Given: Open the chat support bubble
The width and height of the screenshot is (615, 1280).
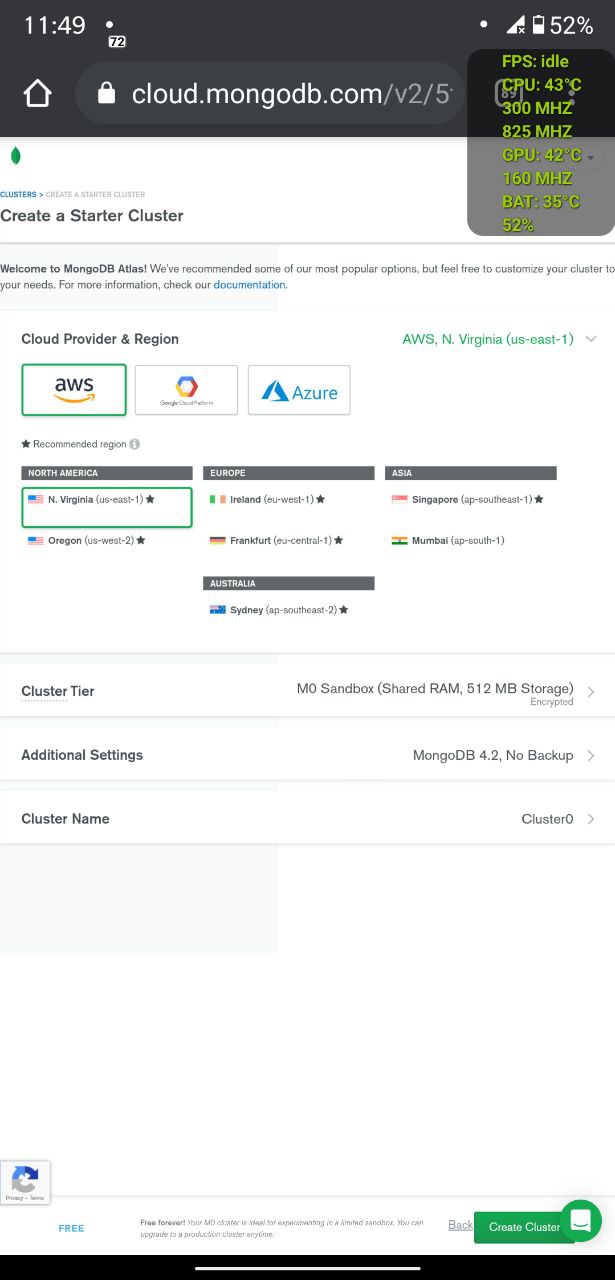Looking at the screenshot, I should (581, 1221).
